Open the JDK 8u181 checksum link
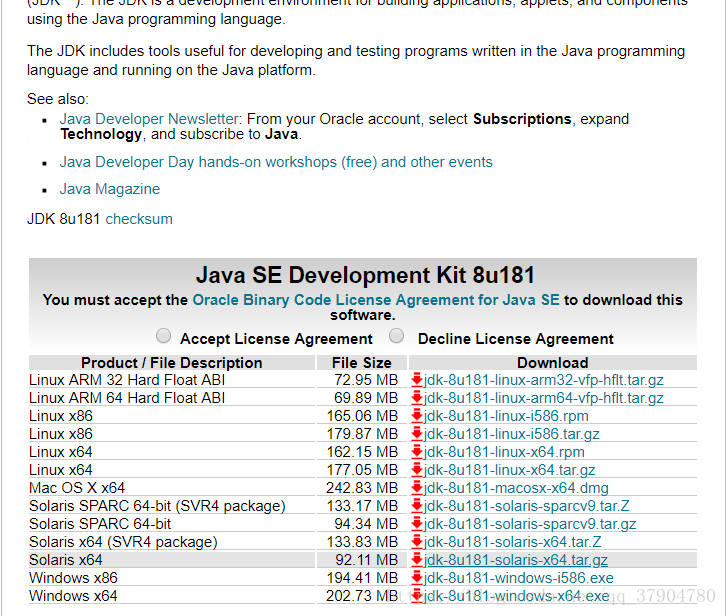Screen dimensions: 727x616 point(139,219)
